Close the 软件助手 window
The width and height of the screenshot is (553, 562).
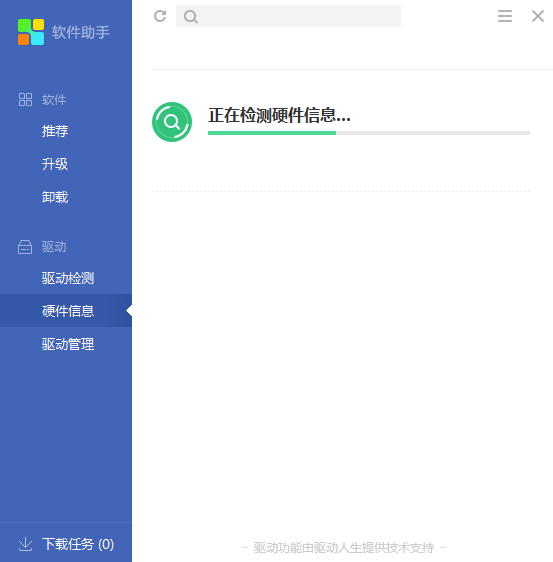click(x=538, y=16)
